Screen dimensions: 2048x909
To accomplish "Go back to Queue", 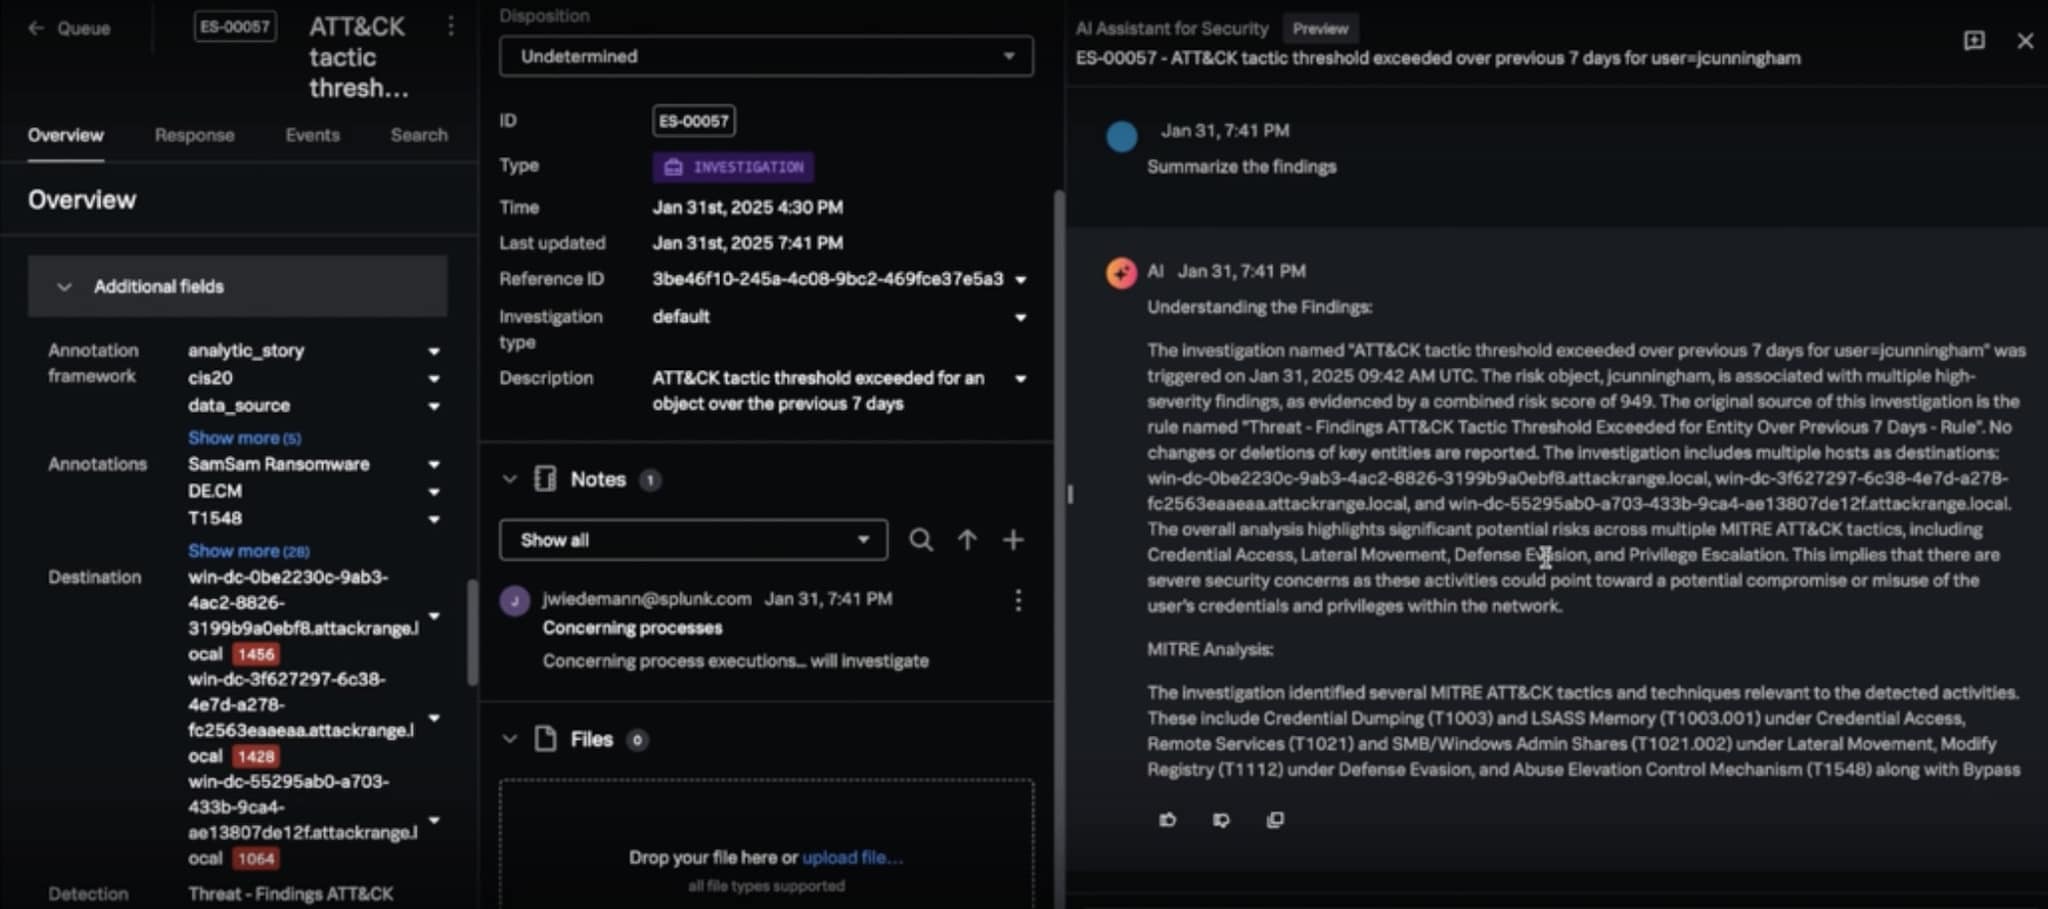I will coord(69,28).
